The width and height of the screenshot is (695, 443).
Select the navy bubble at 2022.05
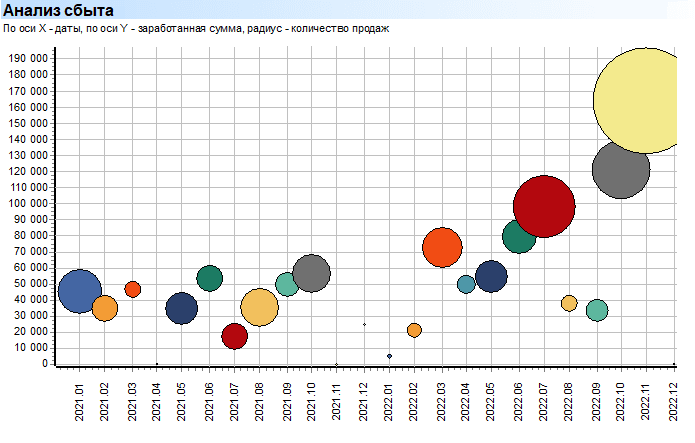[491, 277]
